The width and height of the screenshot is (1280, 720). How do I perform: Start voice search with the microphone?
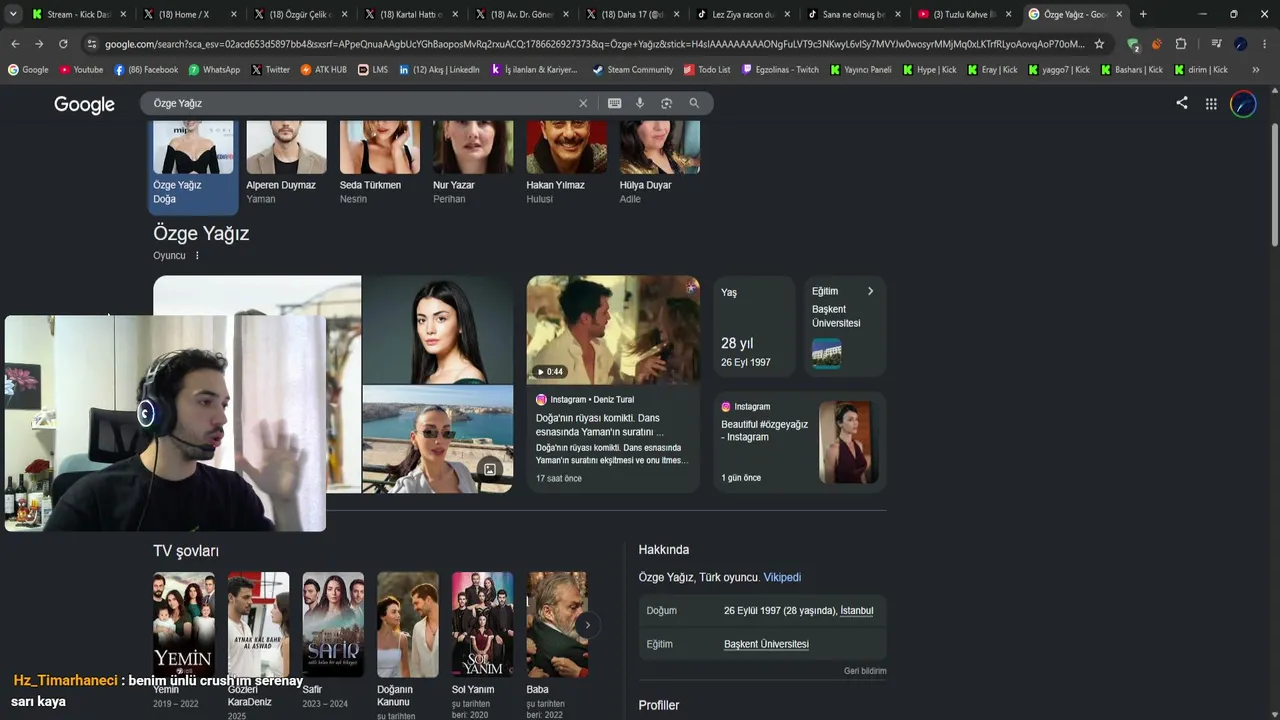click(640, 103)
